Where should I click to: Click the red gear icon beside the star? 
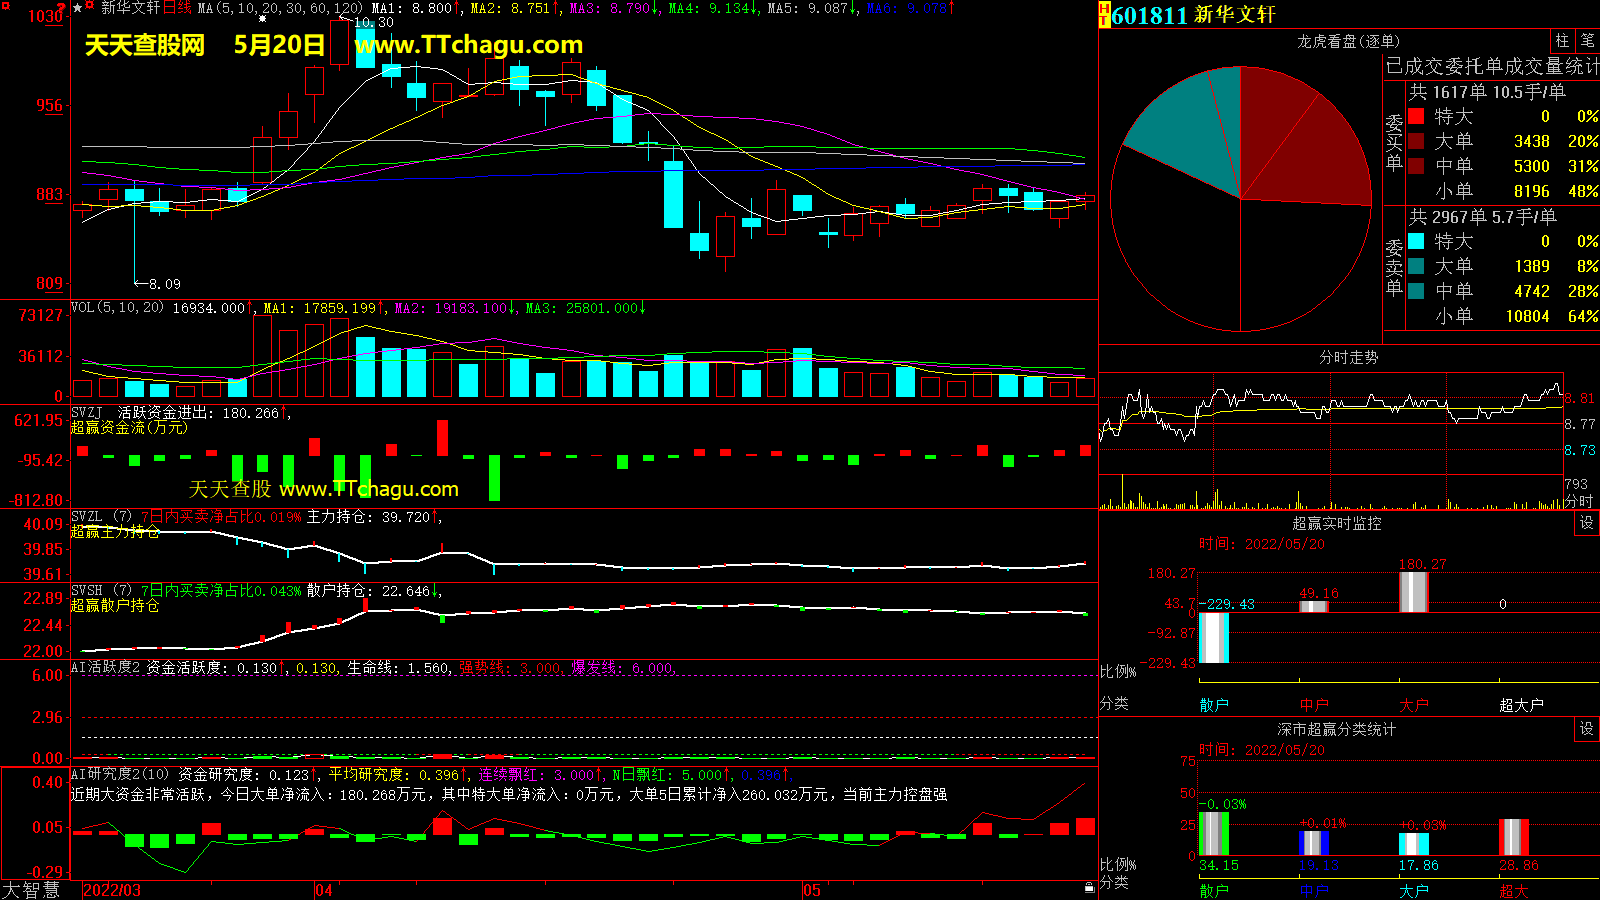click(90, 8)
